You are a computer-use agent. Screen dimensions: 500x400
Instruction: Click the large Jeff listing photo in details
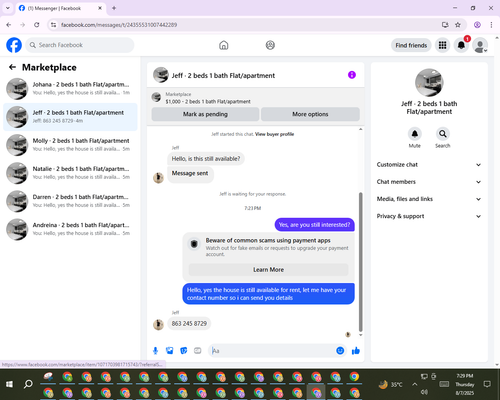tap(429, 83)
